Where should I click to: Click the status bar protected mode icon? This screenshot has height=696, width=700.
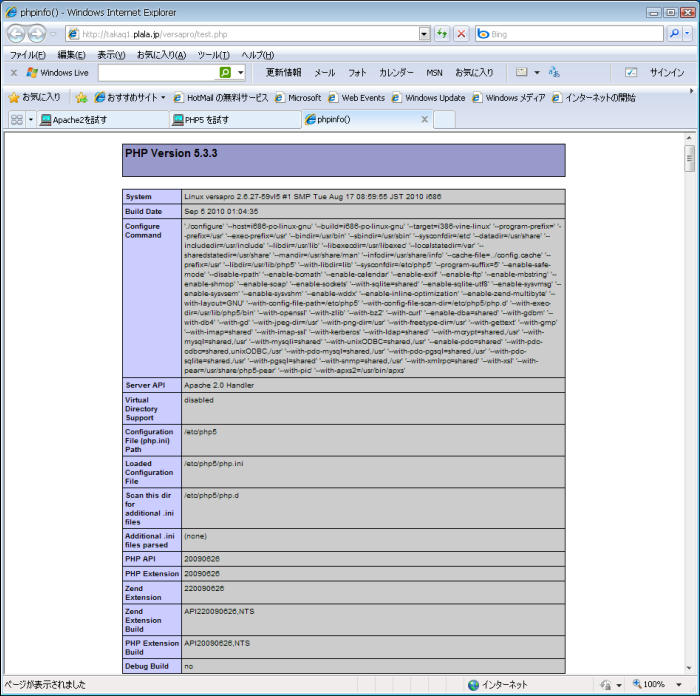click(605, 684)
